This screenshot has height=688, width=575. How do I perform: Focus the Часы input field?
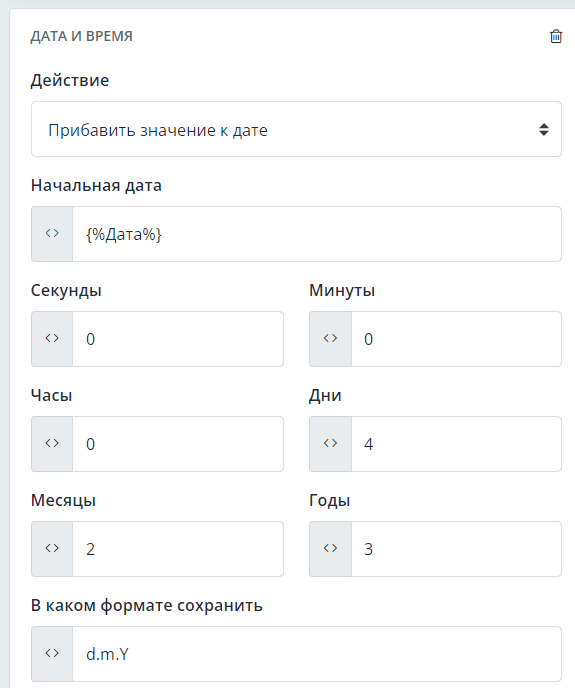click(178, 444)
